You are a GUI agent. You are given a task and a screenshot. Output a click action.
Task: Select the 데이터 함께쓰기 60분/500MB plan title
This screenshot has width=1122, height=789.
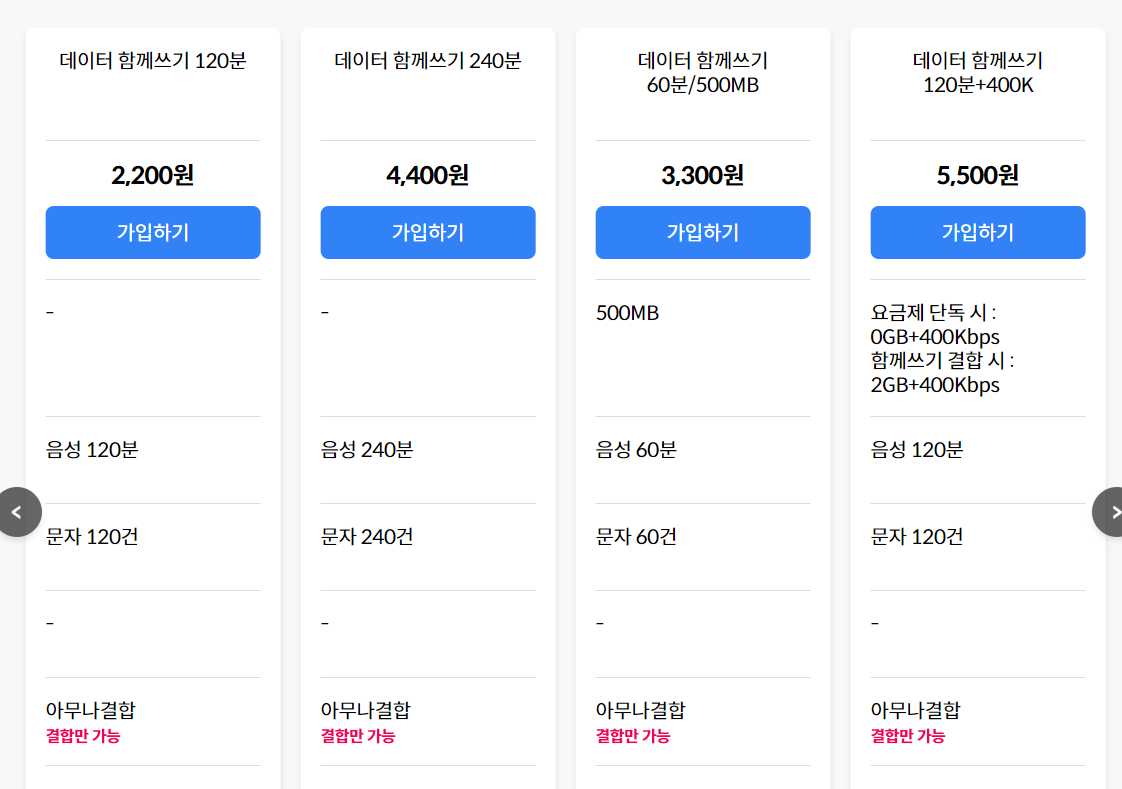point(702,72)
